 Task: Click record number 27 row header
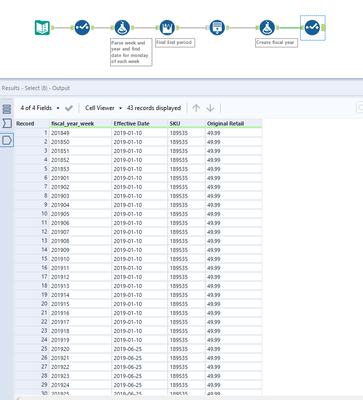pyautogui.click(x=32, y=367)
